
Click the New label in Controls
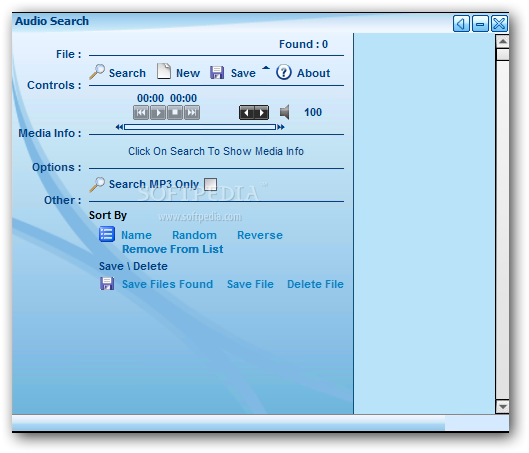(188, 73)
